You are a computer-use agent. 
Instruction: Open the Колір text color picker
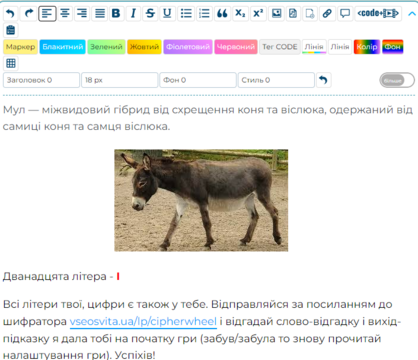pos(367,47)
